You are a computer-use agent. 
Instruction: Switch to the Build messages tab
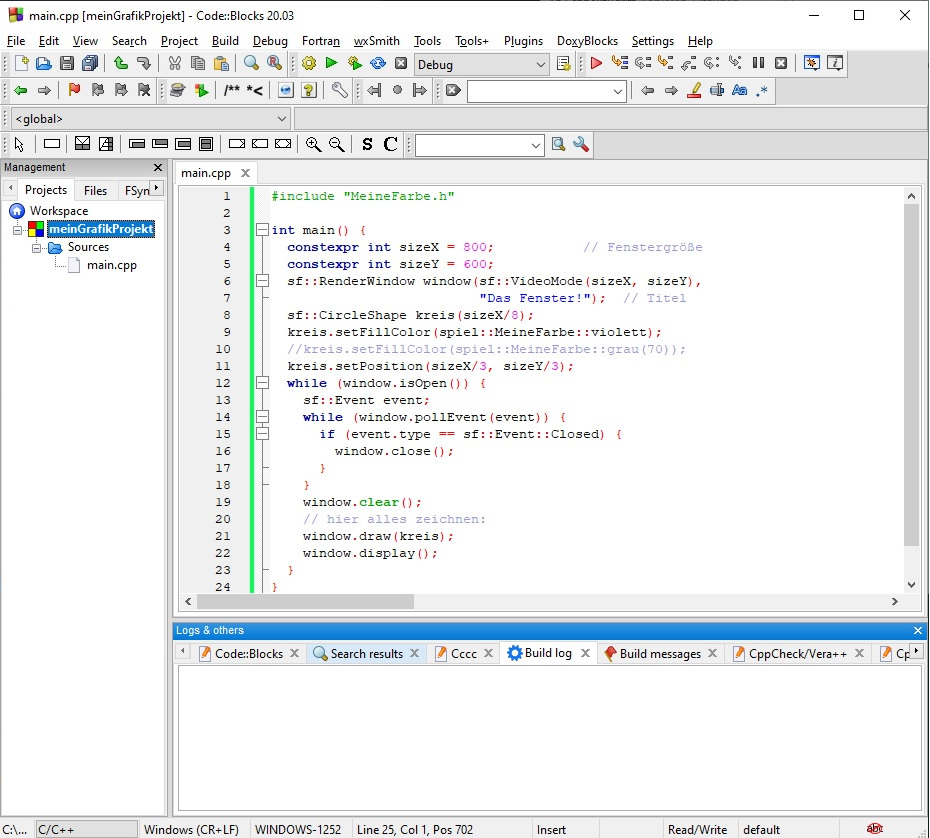659,653
